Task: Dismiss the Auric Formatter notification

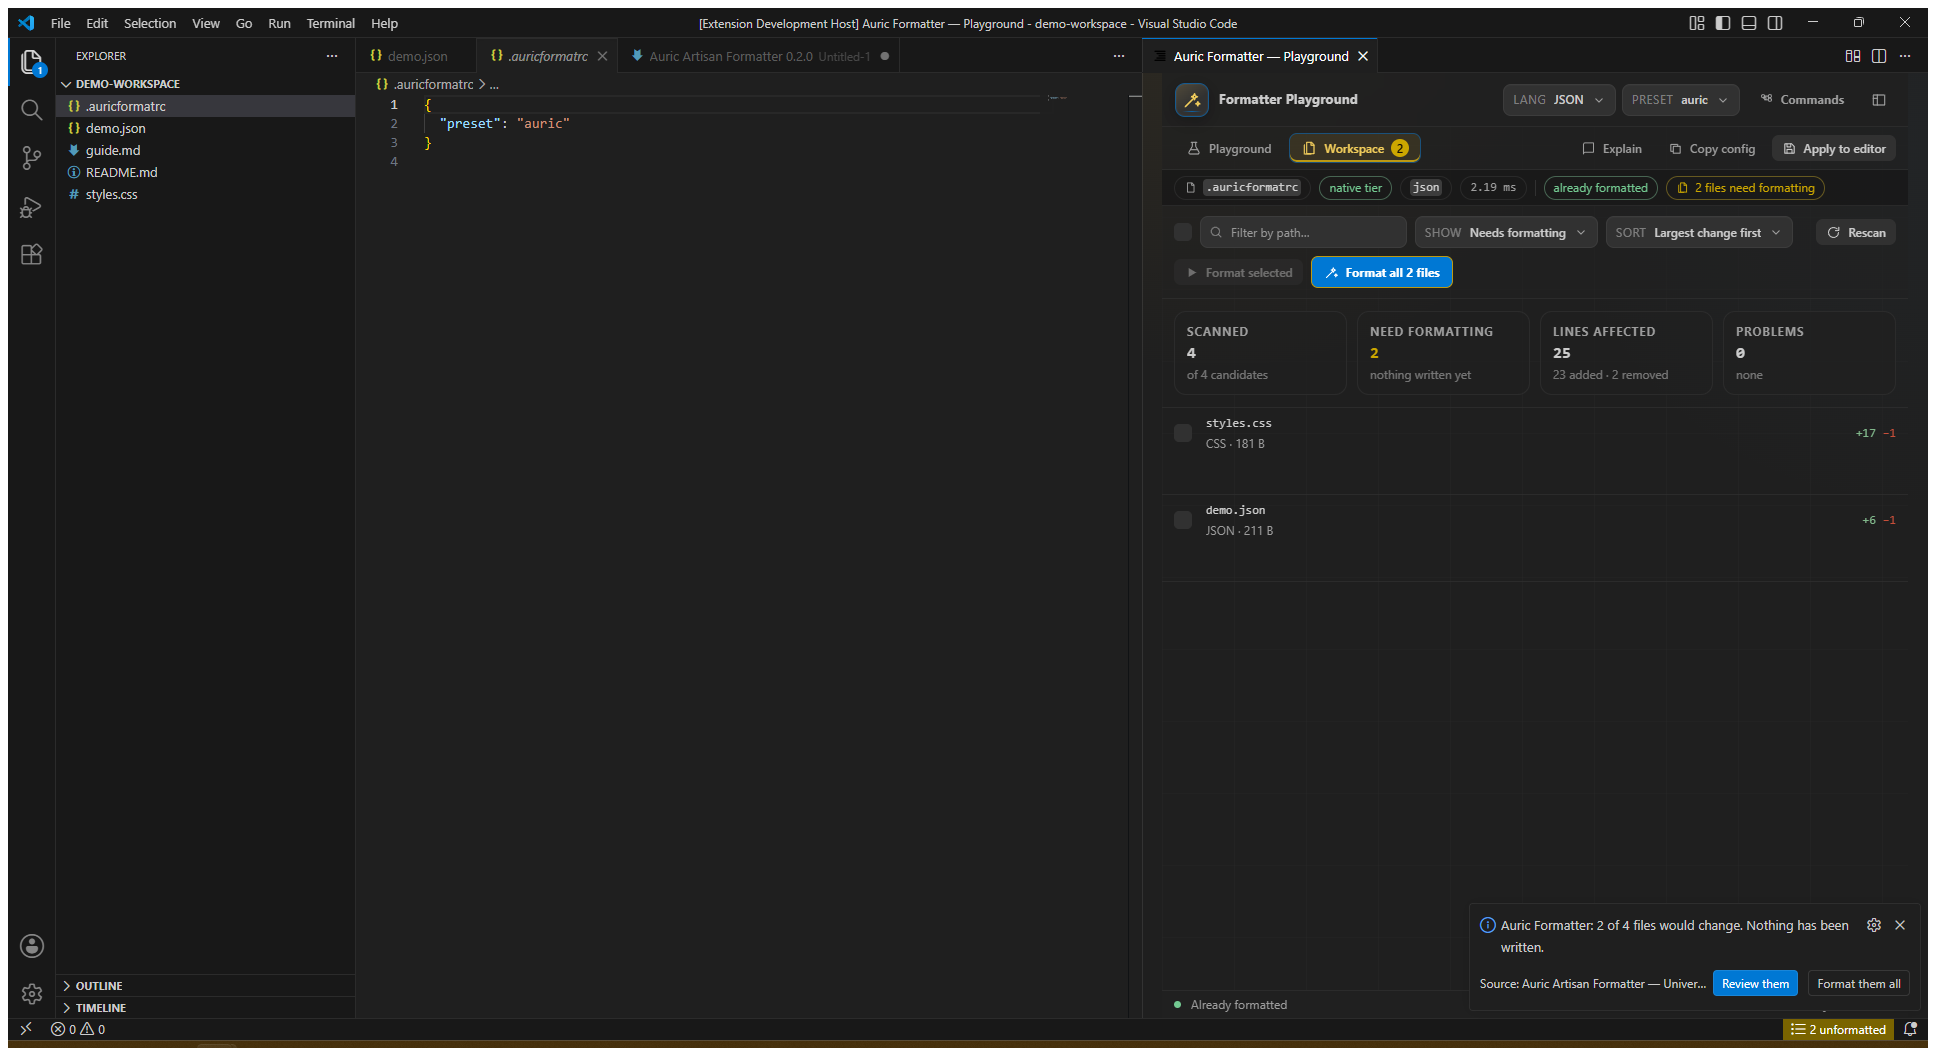Action: [x=1900, y=925]
